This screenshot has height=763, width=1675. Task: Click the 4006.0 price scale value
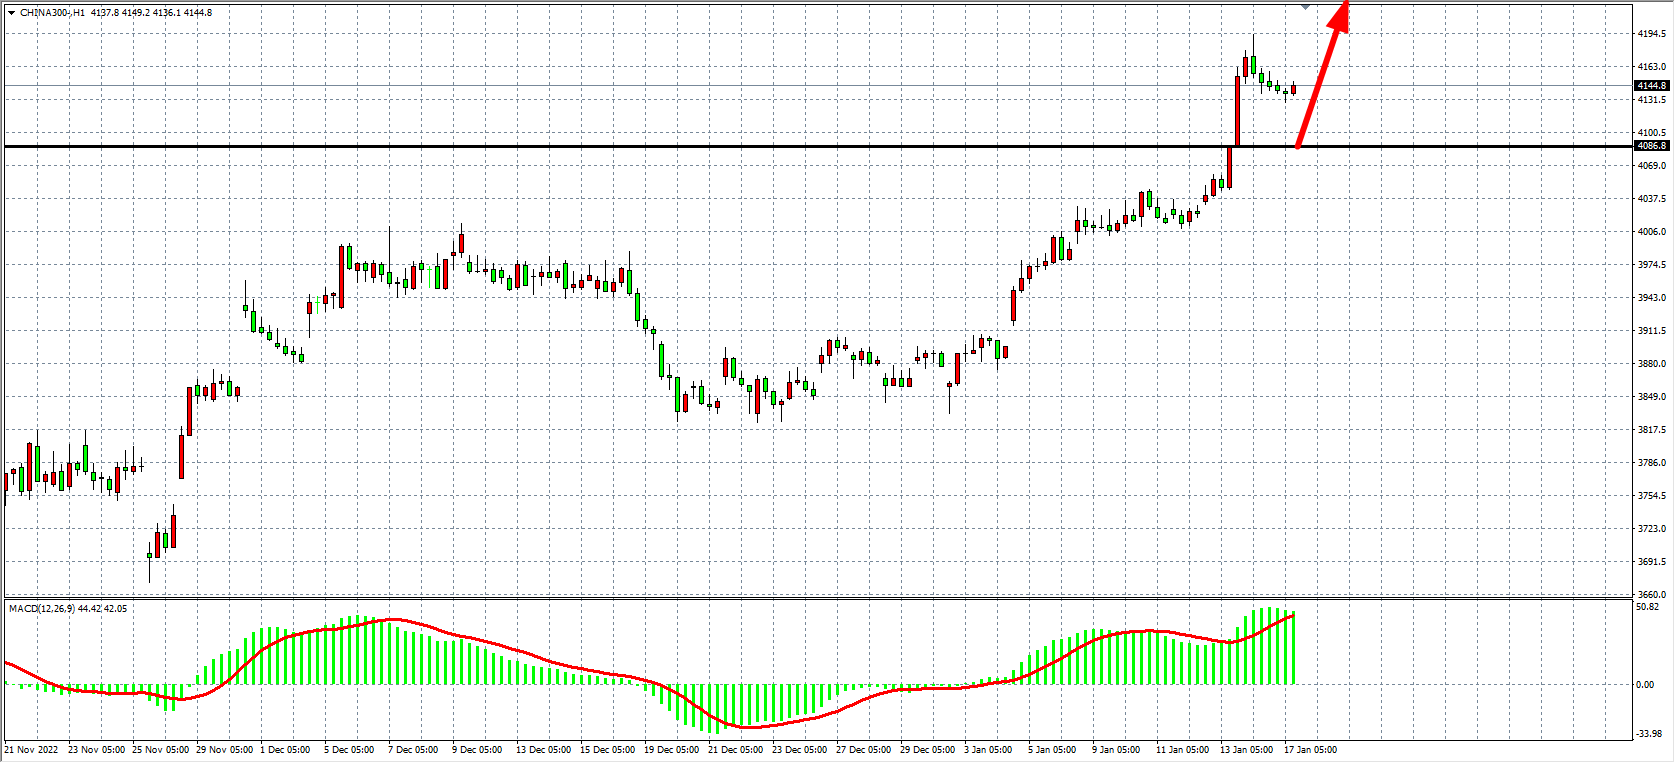click(x=1651, y=232)
